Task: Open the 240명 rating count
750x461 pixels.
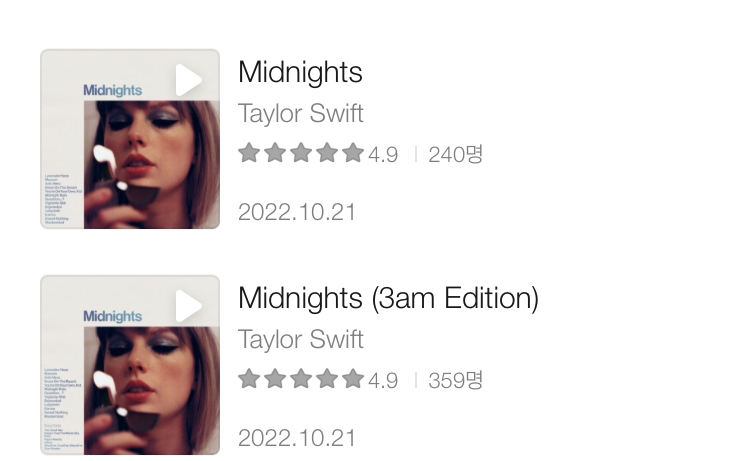Action: 455,154
